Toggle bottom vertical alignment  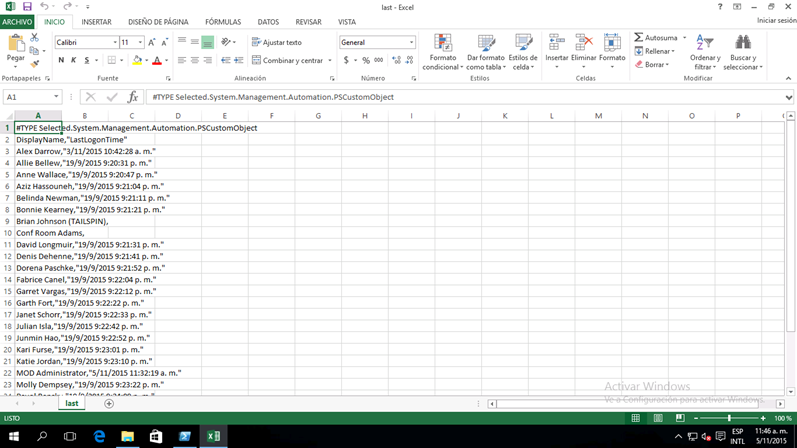[x=207, y=43]
